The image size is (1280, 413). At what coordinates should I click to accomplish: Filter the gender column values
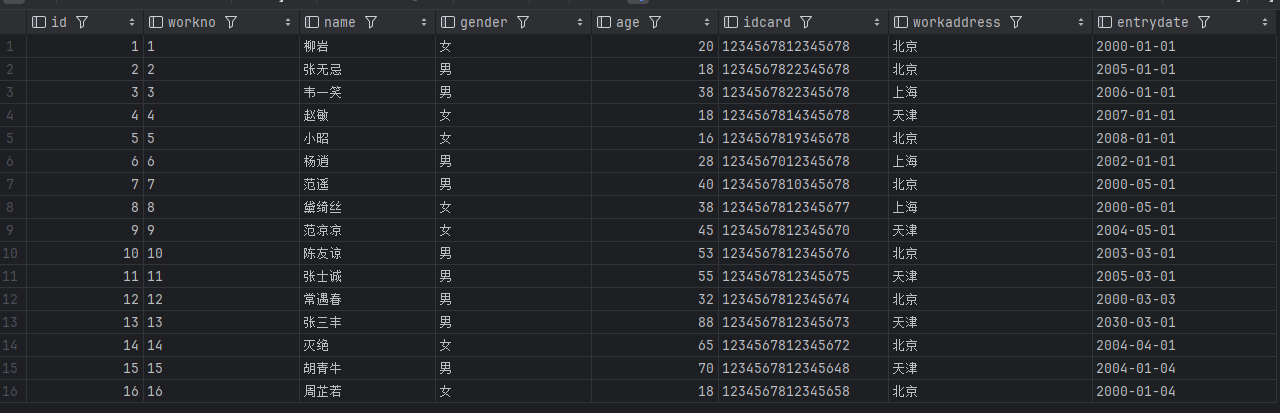[x=523, y=22]
